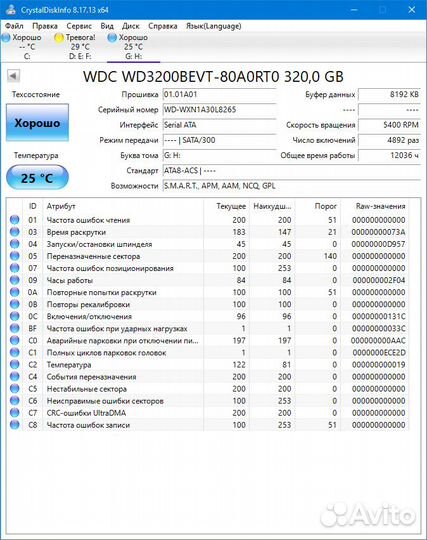The width and height of the screenshot is (427, 540).
Task: Click status icon of attribute C7
Action: tap(14, 412)
